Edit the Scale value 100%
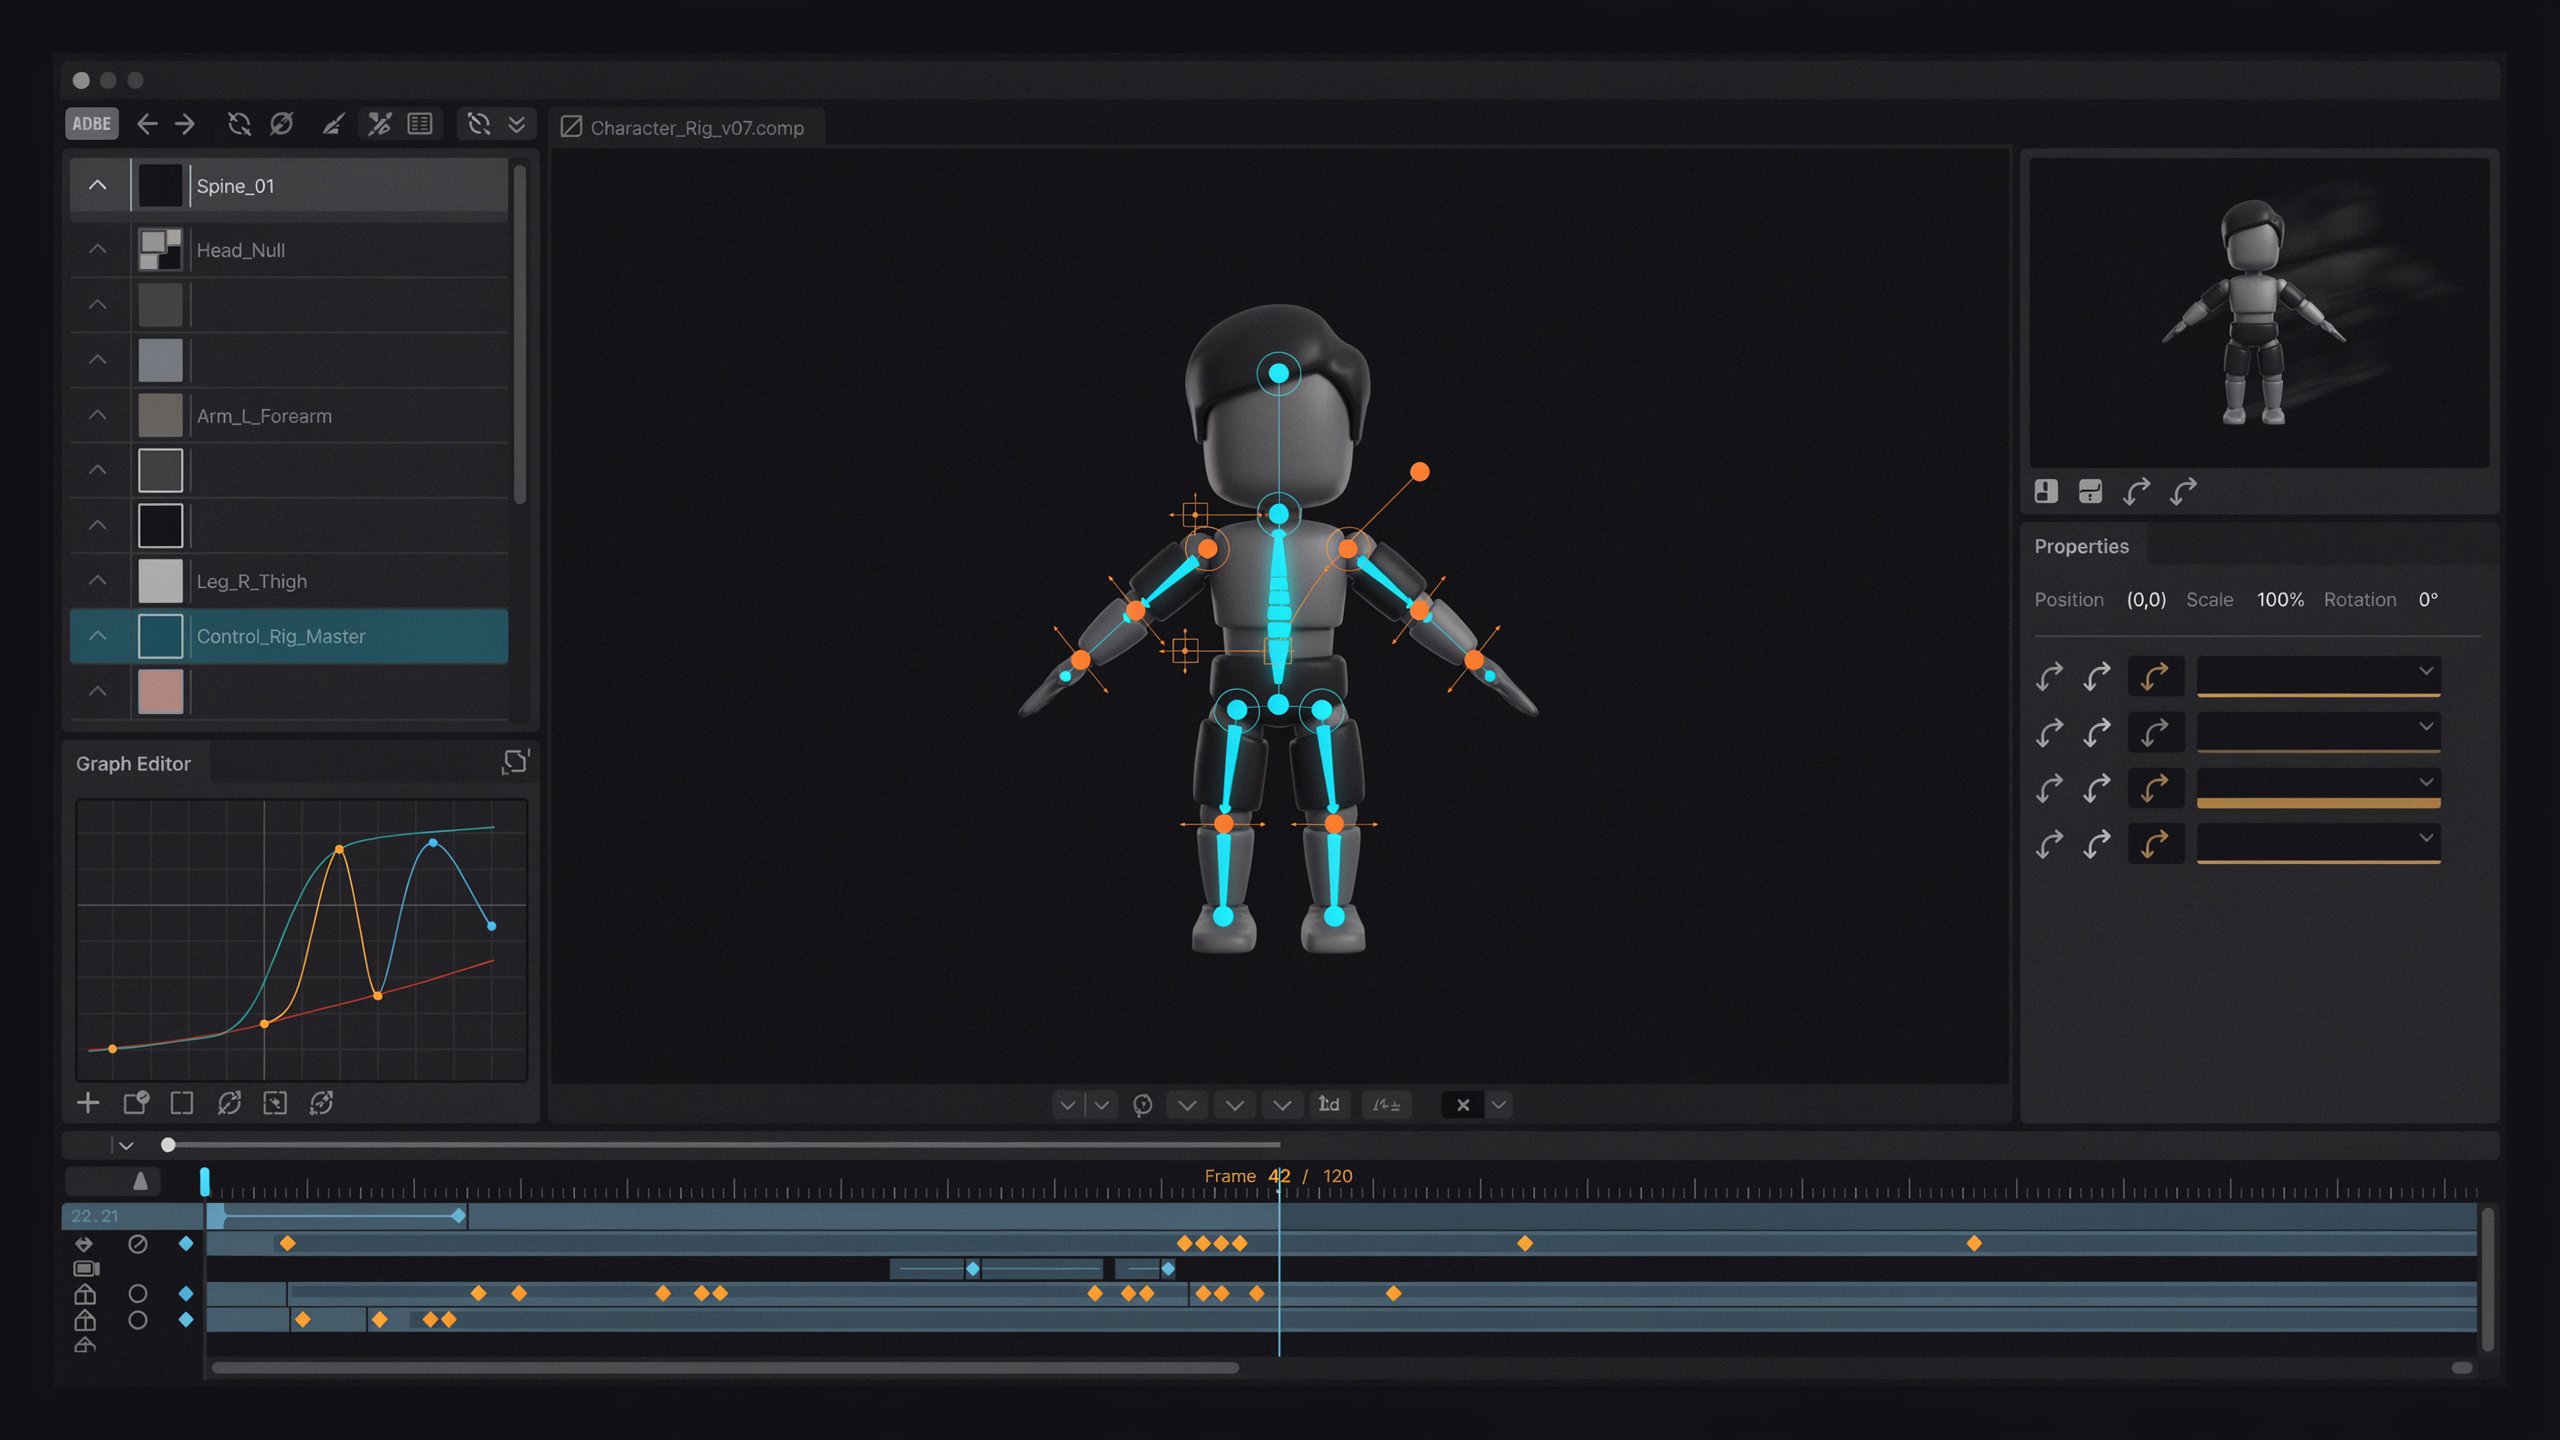 tap(2280, 600)
